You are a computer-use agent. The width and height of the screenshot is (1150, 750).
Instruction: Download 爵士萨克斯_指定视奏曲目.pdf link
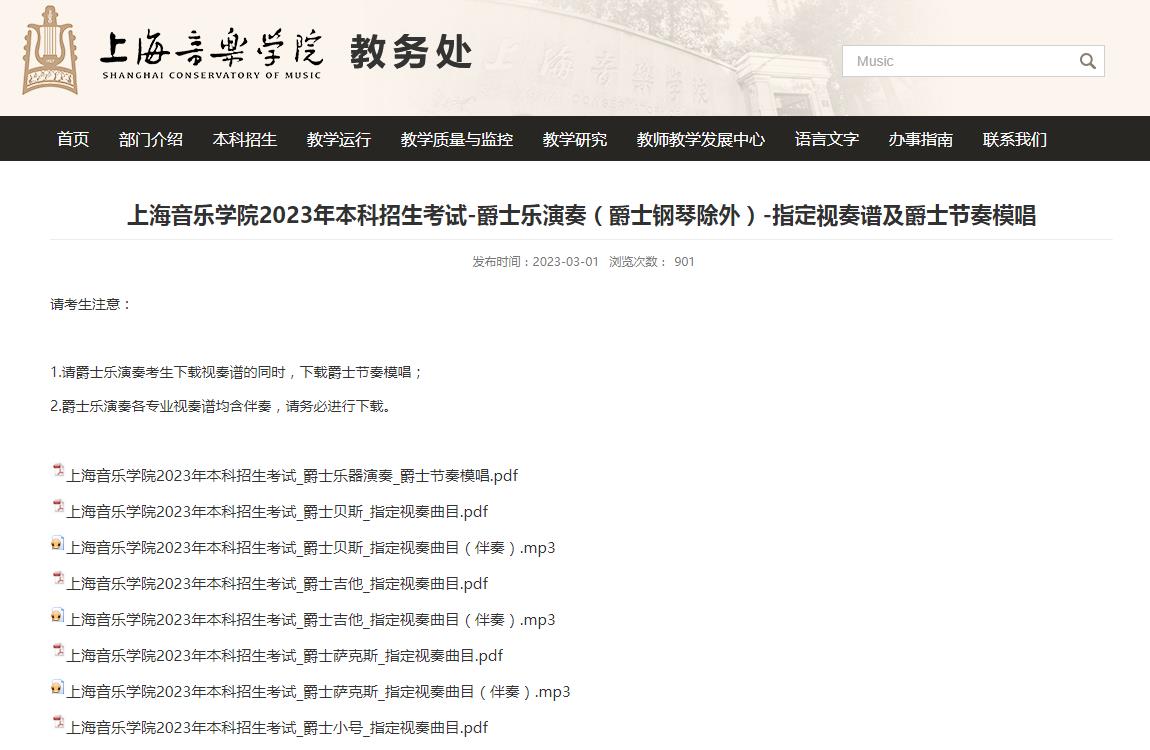click(x=285, y=655)
